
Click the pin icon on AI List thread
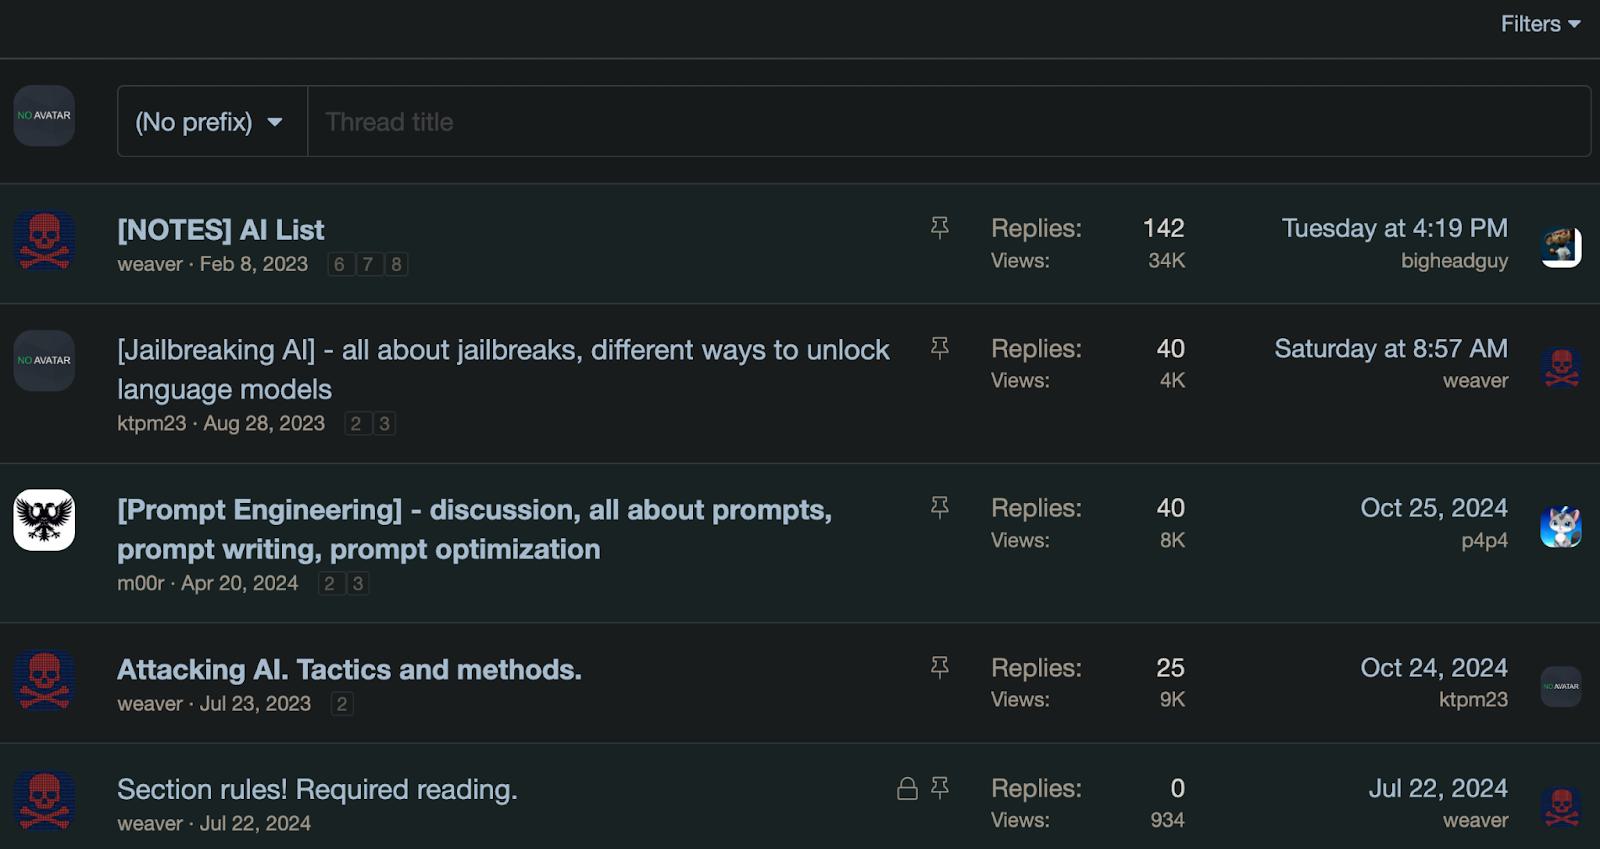pos(940,228)
